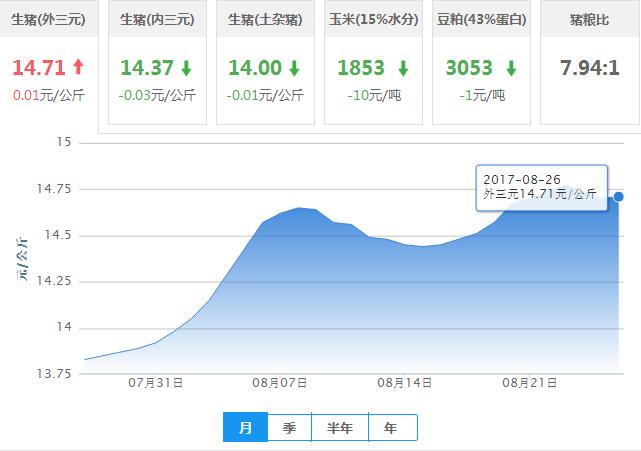Screen dimensions: 641x451
Task: Click the soybean meal price 3053
Action: [x=469, y=68]
